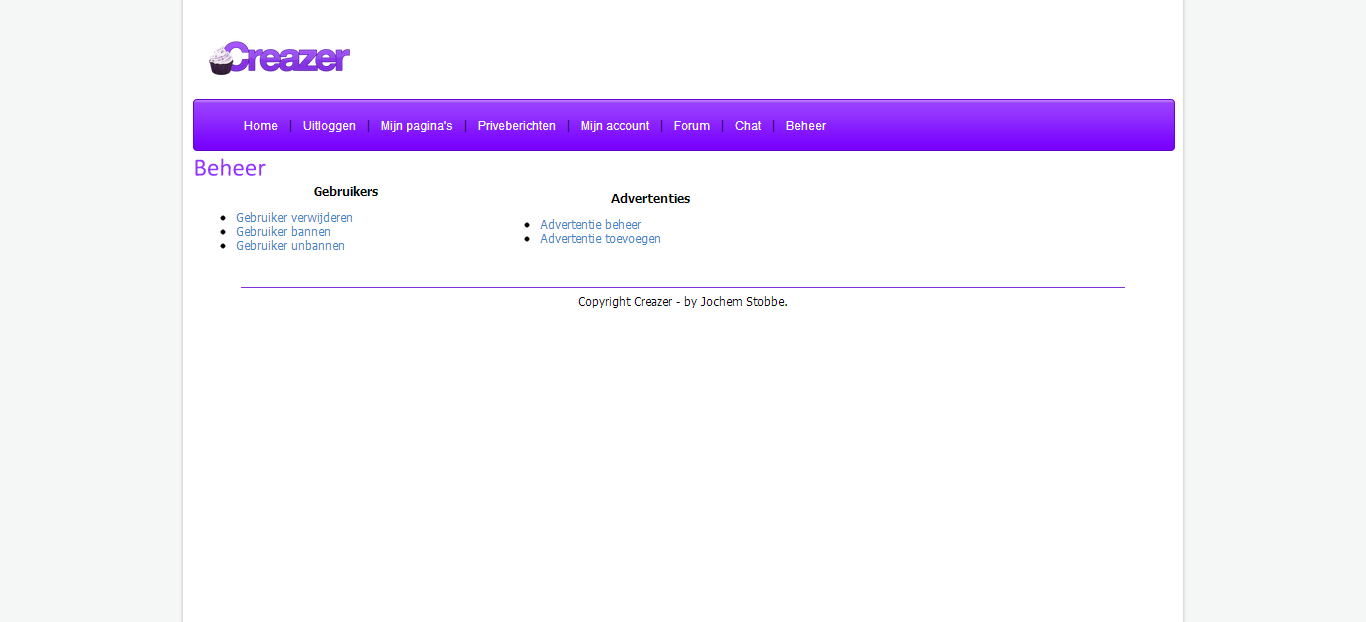
Task: Click the Gebruiker verwijderen link
Action: tap(294, 218)
